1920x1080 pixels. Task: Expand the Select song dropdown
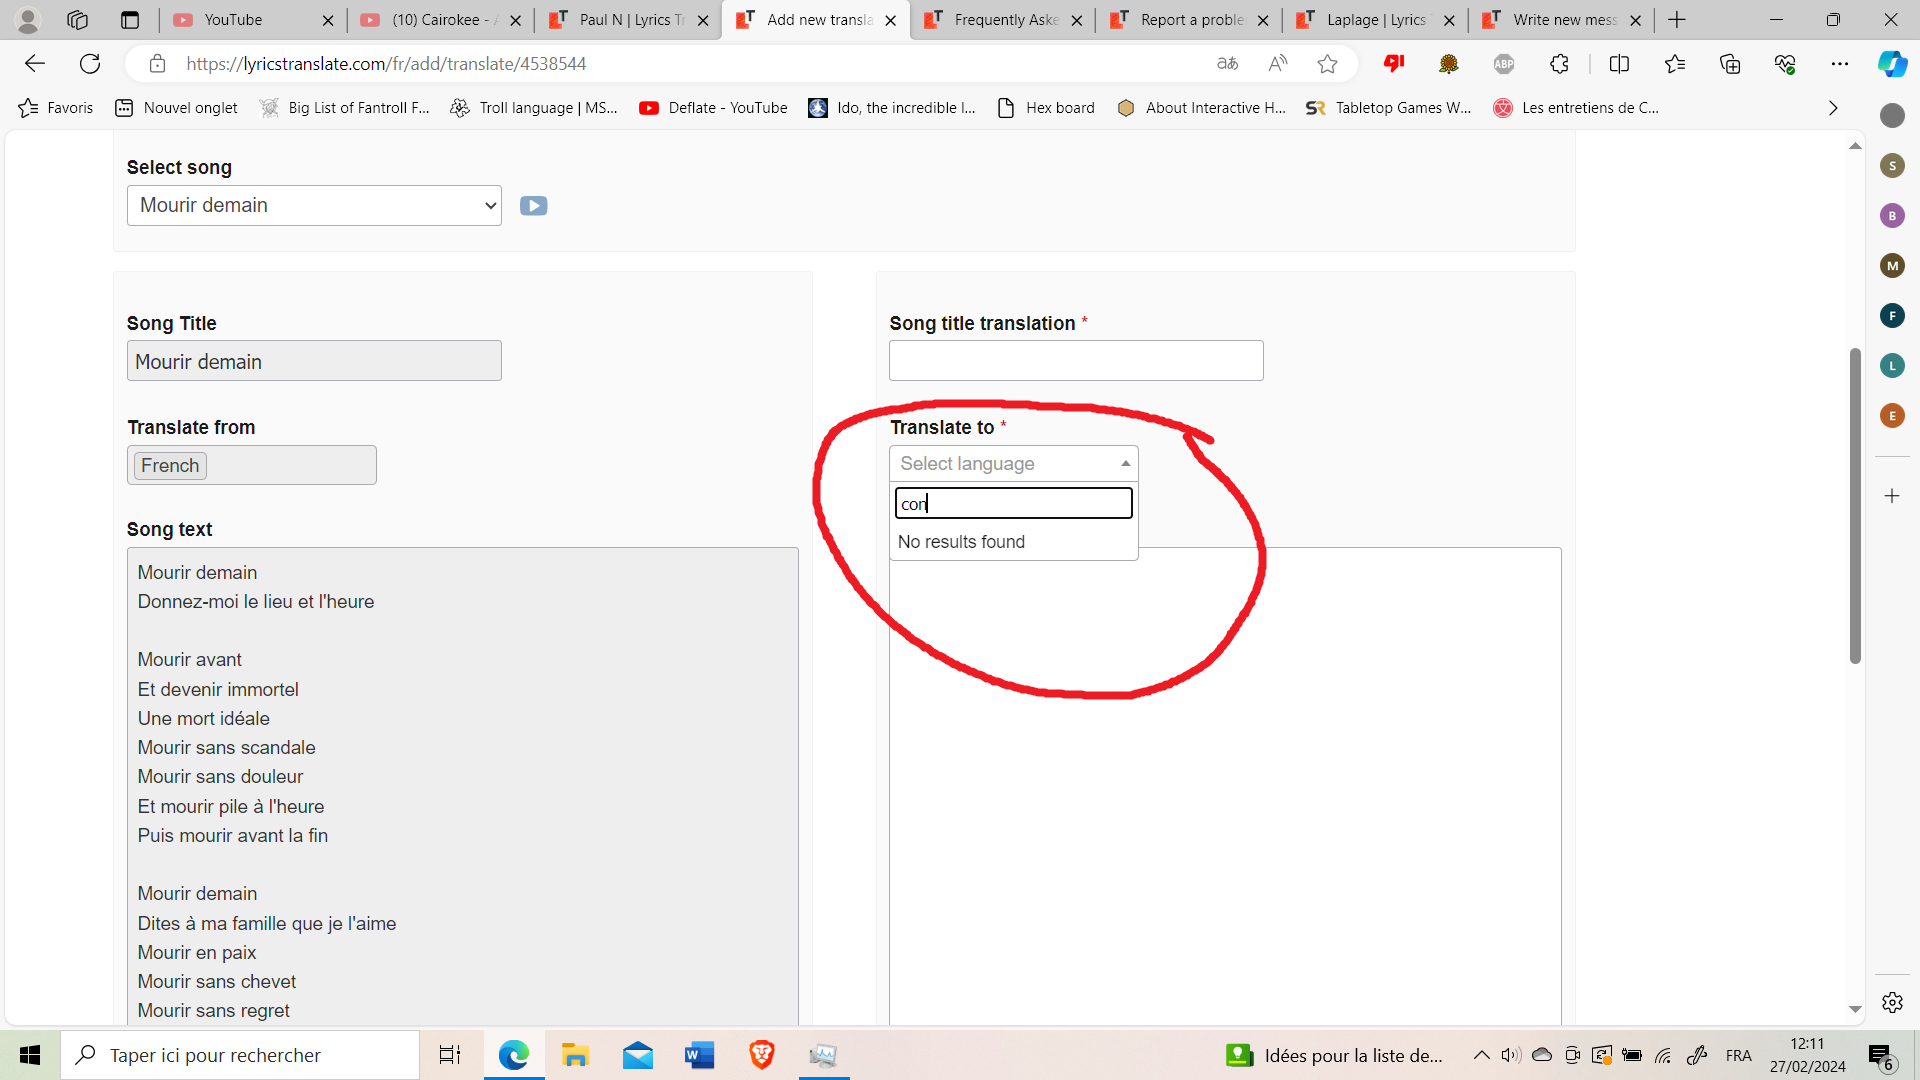point(314,206)
